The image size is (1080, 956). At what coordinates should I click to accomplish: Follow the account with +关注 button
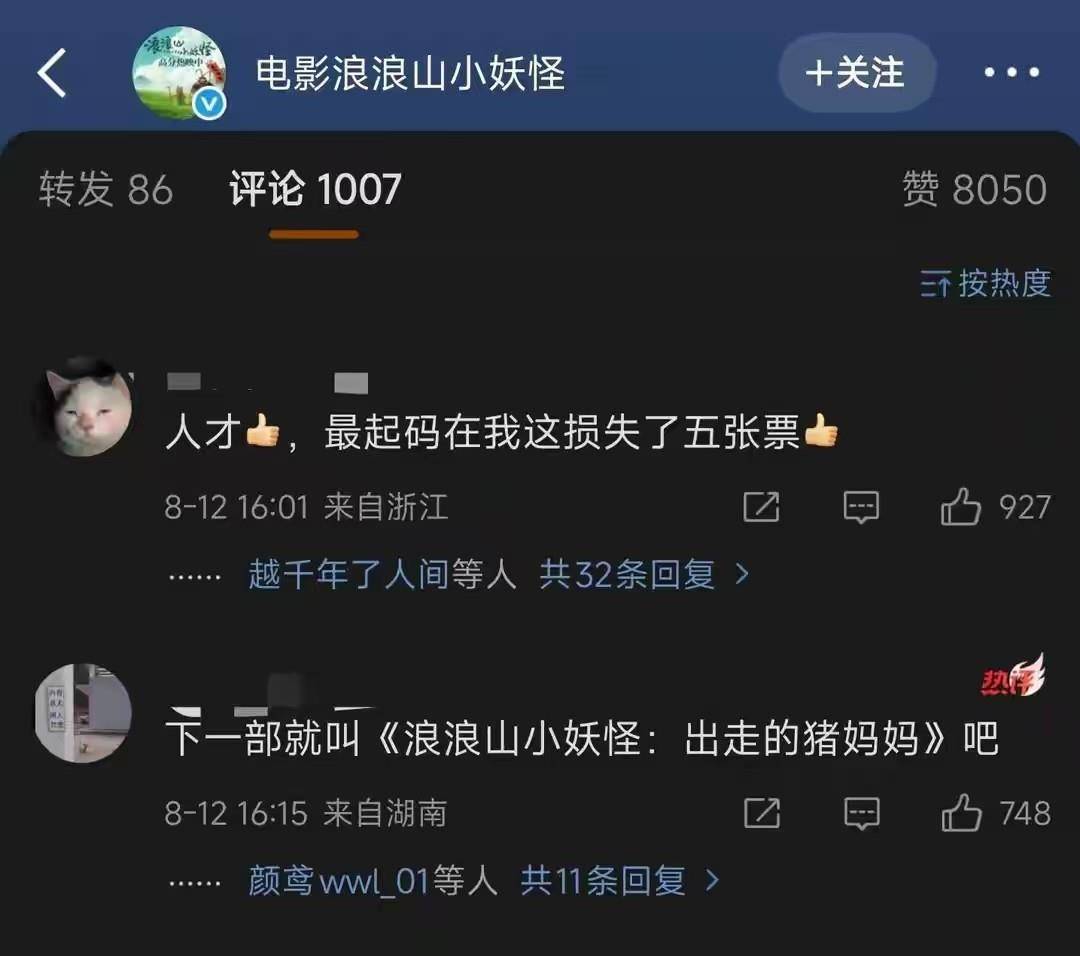tap(856, 72)
